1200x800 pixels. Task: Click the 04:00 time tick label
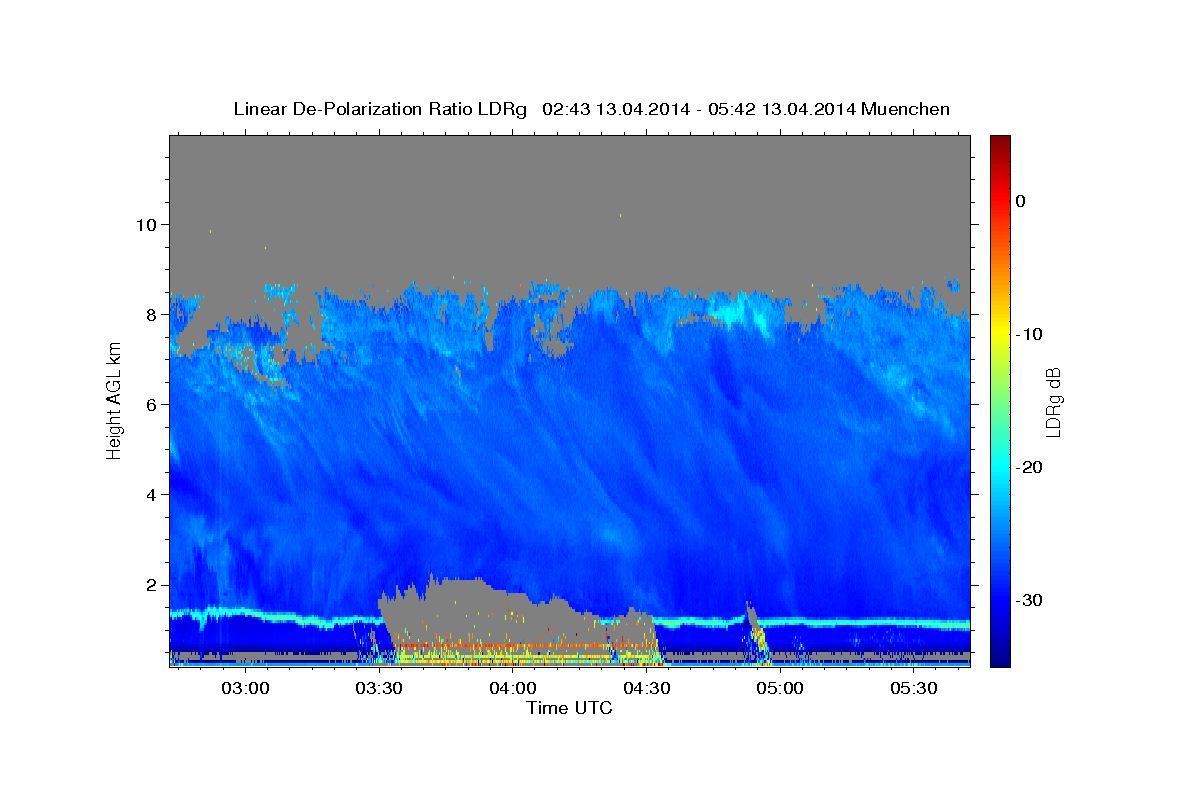[x=513, y=689]
